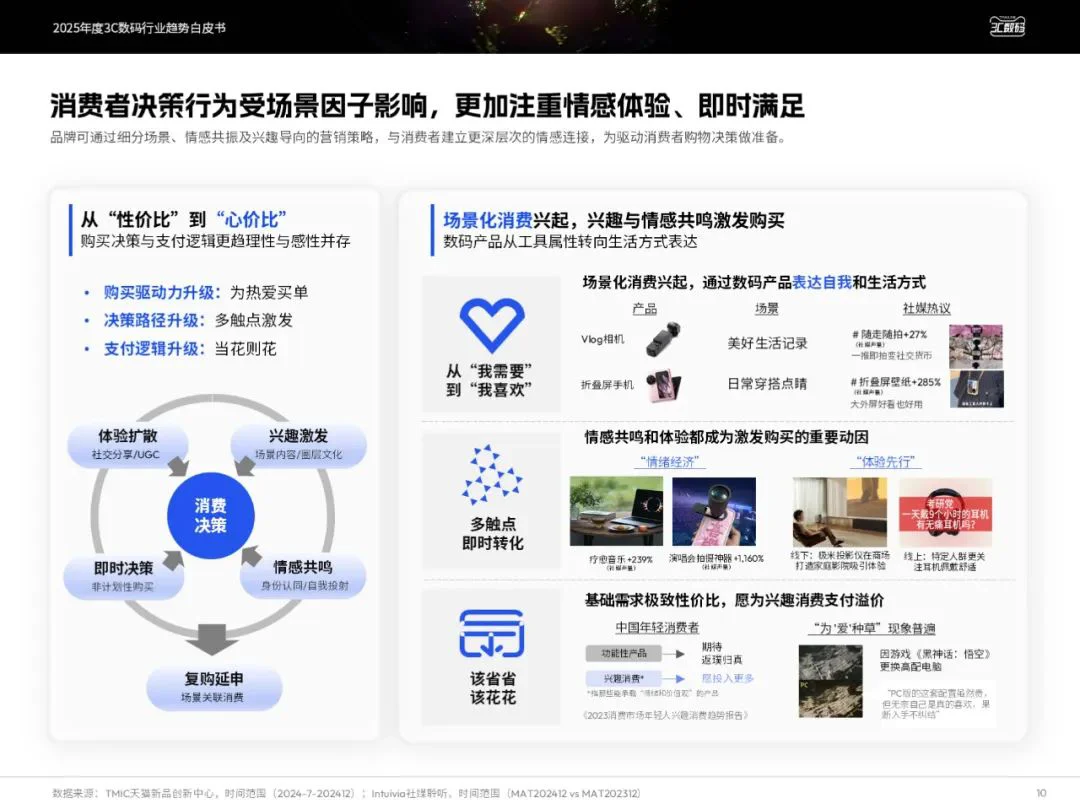Click the page number 10 at bottom right

click(1042, 791)
